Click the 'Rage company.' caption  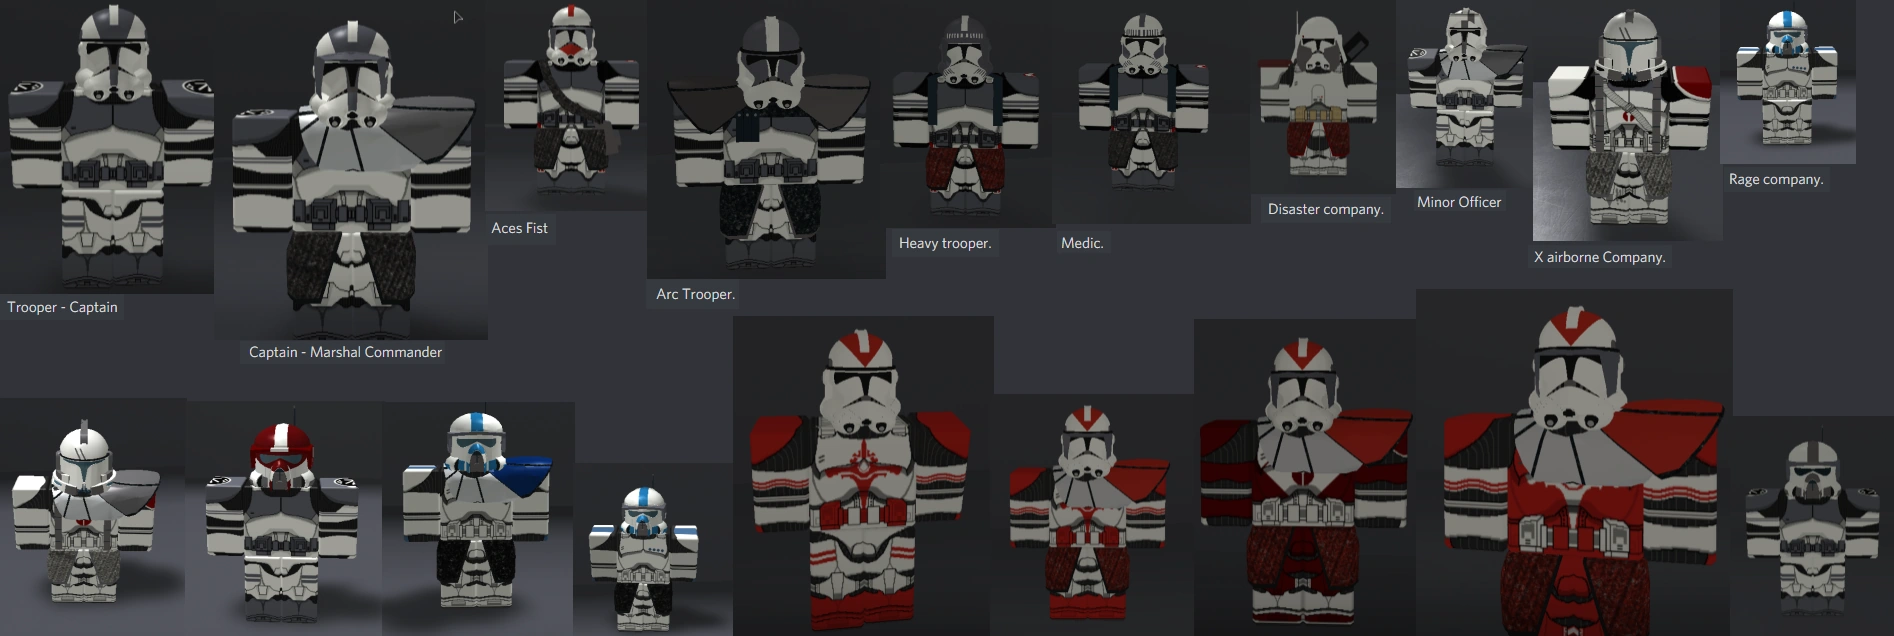click(x=1776, y=179)
